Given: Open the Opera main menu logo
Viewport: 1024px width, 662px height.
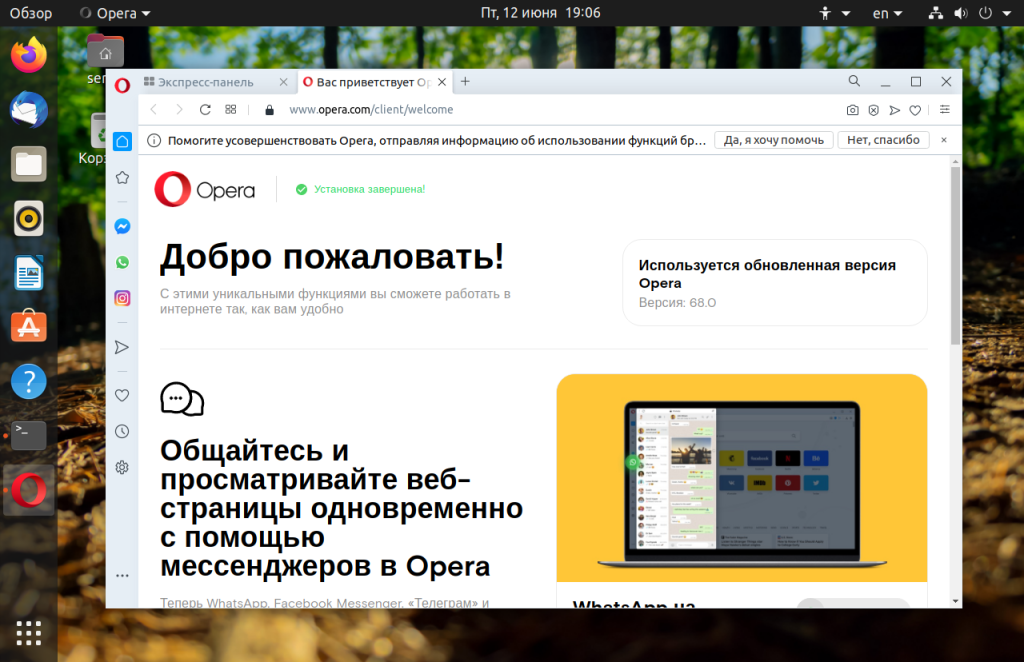Looking at the screenshot, I should click(x=122, y=85).
